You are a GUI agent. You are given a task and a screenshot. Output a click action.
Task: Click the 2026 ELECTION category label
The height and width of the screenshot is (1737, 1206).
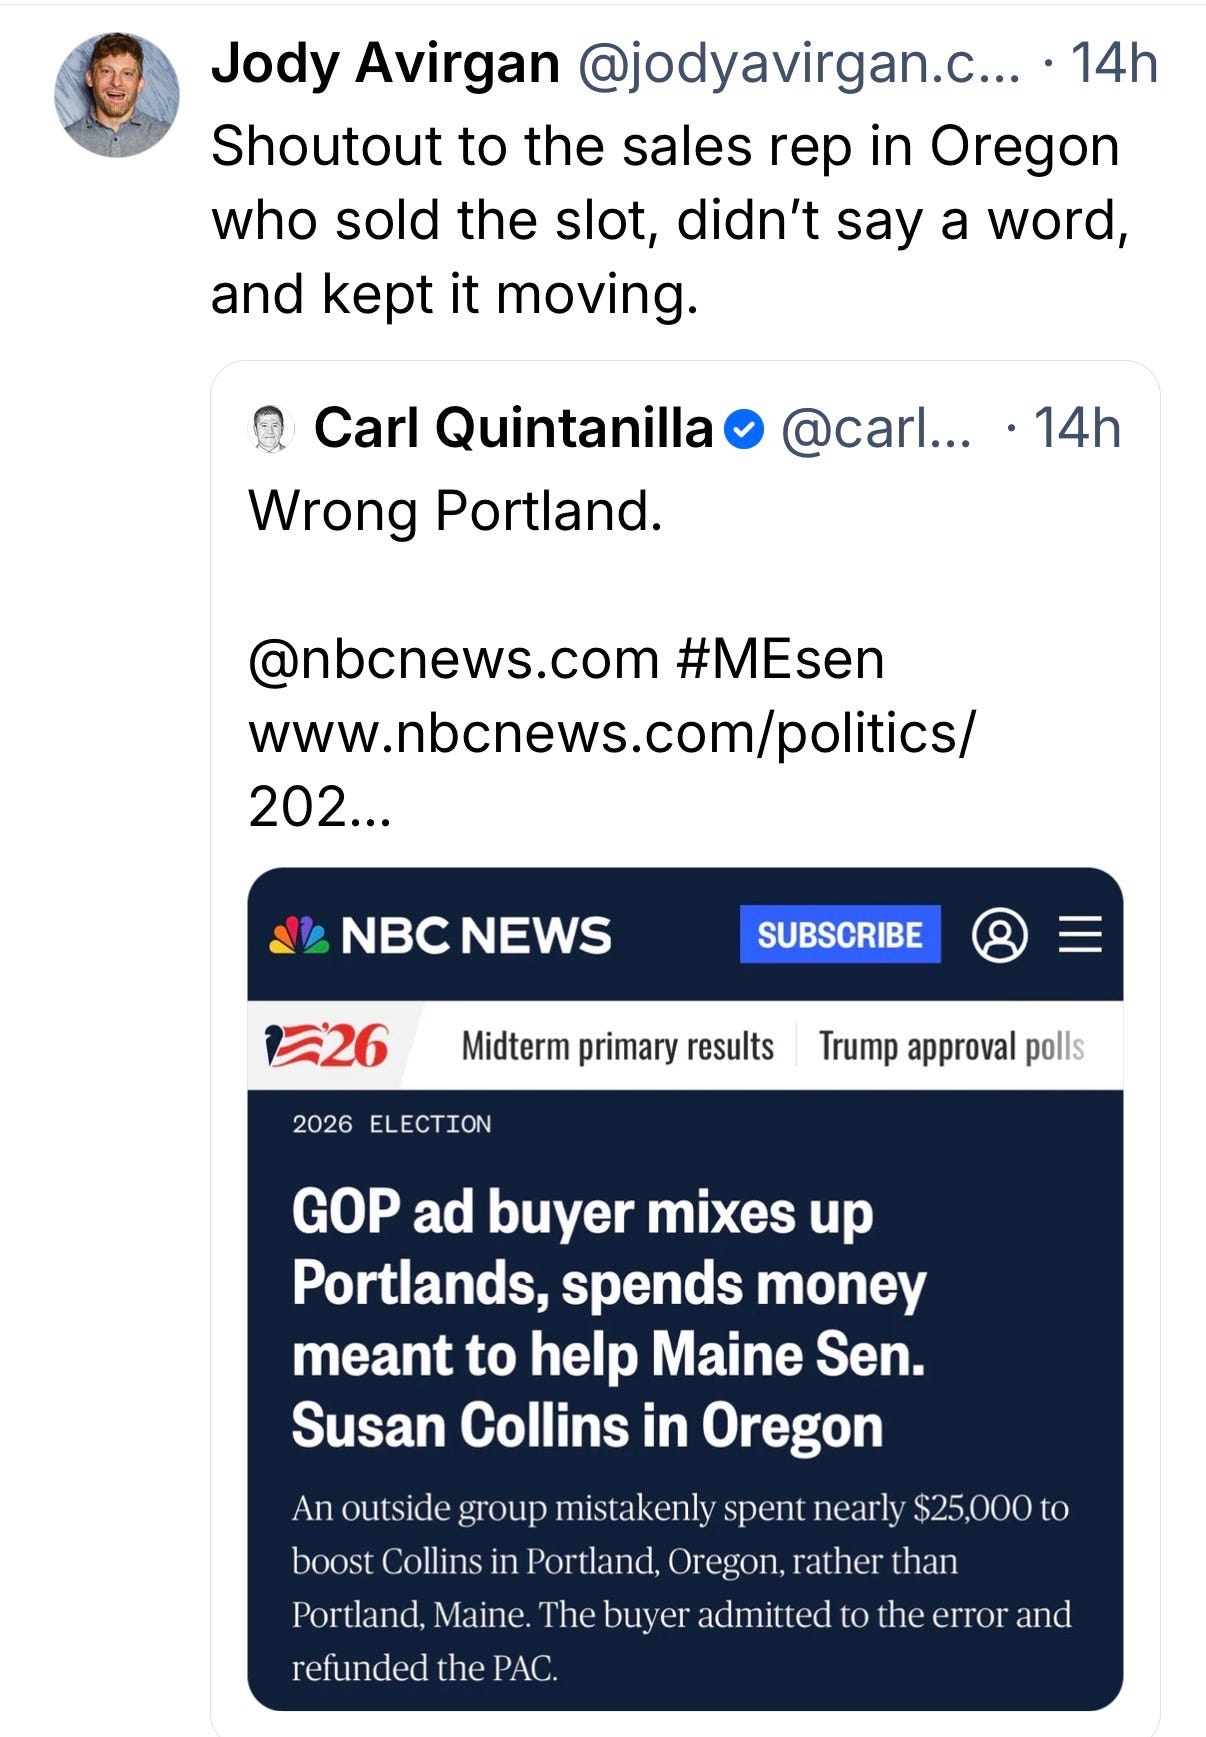[392, 1124]
